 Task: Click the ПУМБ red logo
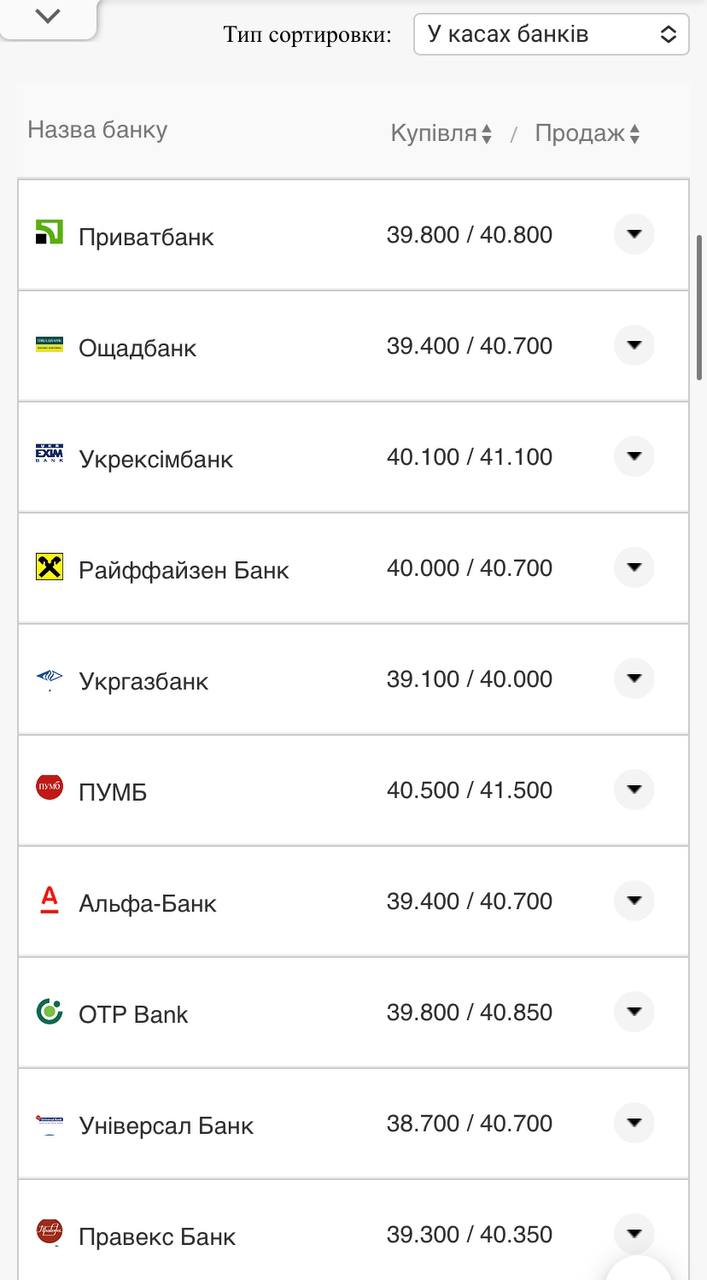click(49, 787)
